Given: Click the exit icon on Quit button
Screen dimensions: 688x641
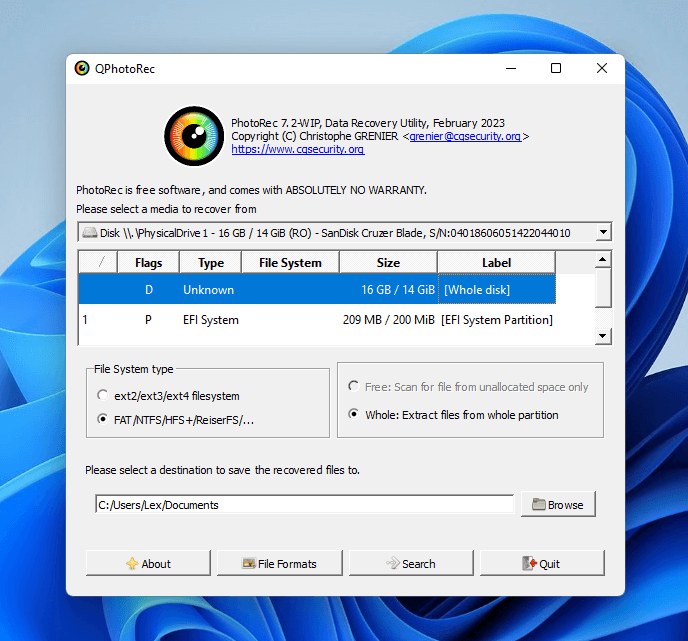Looking at the screenshot, I should [x=530, y=563].
